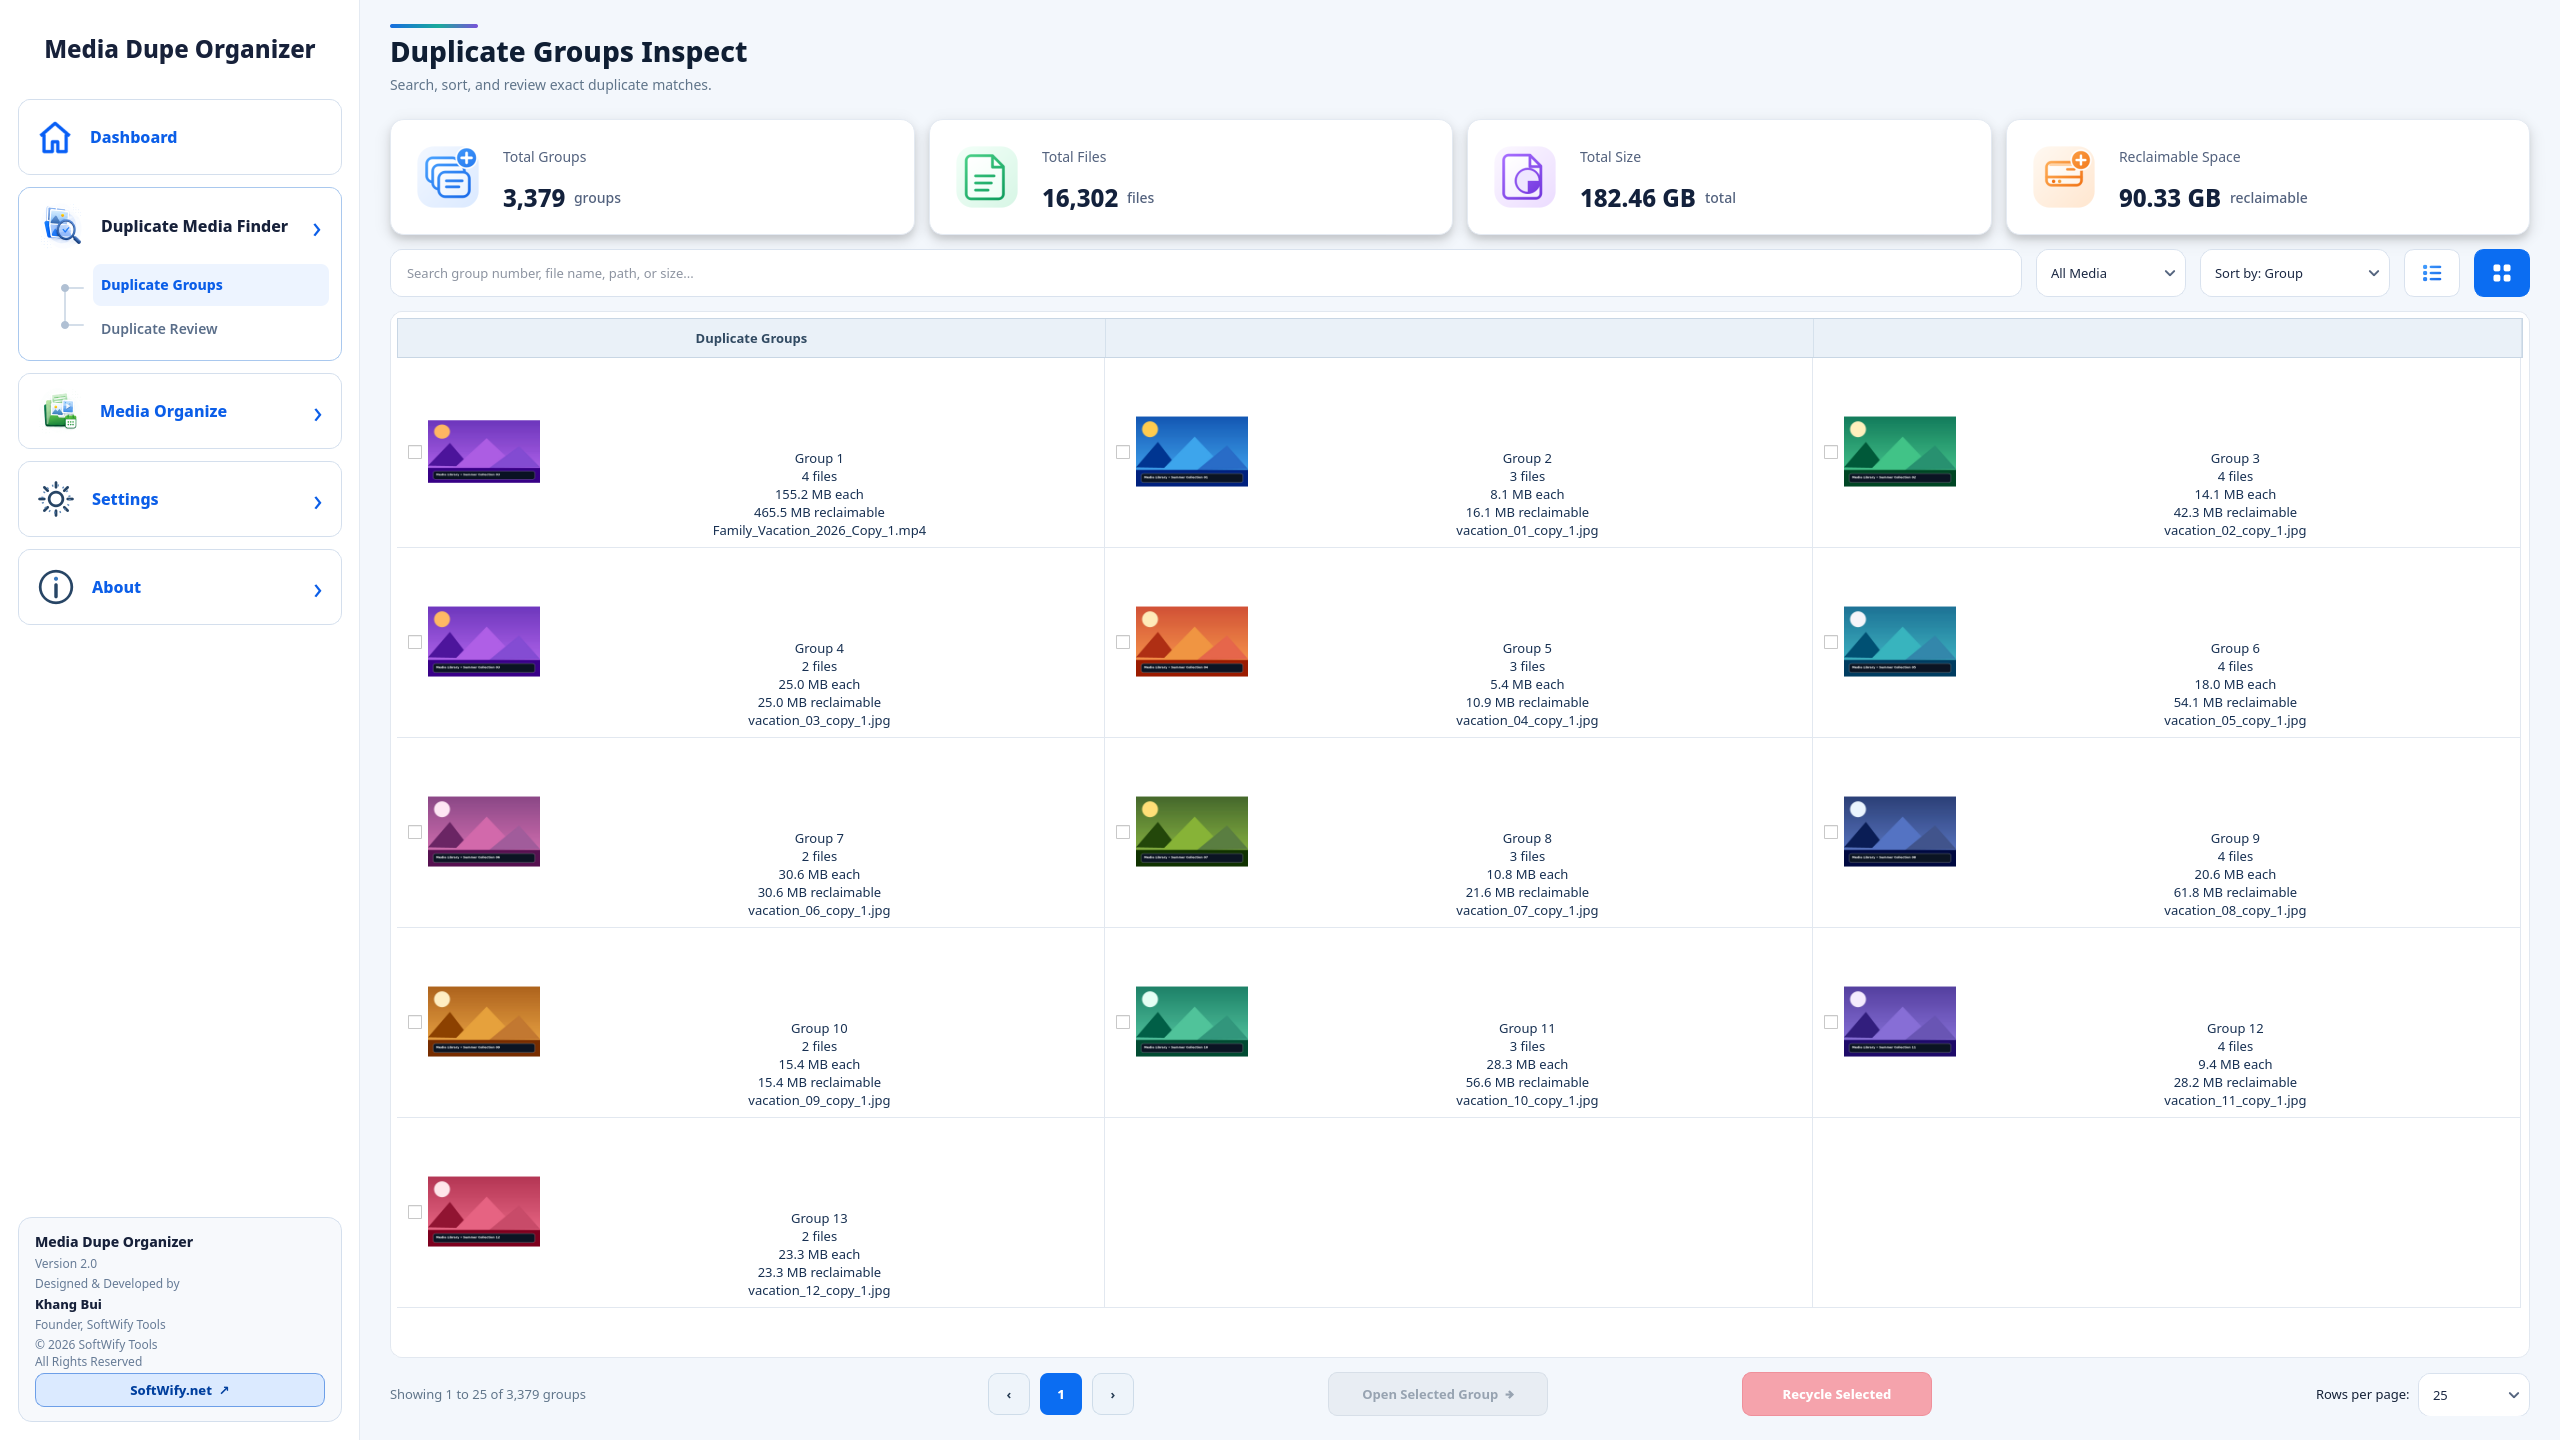Open Group 8 green thumbnail
2560x1440 pixels.
[1192, 832]
